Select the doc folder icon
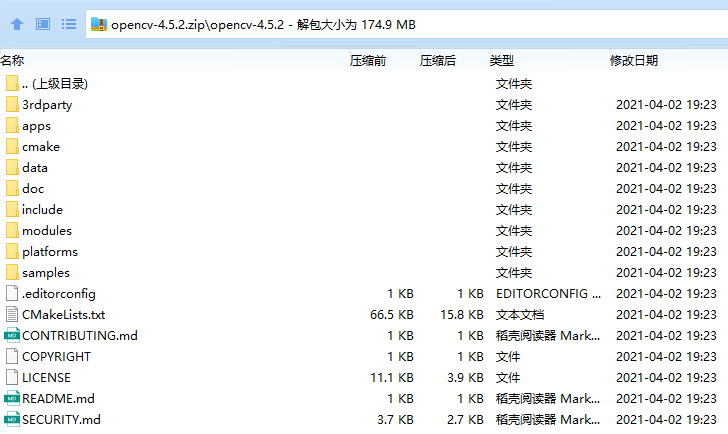This screenshot has height=434, width=728. (12, 188)
